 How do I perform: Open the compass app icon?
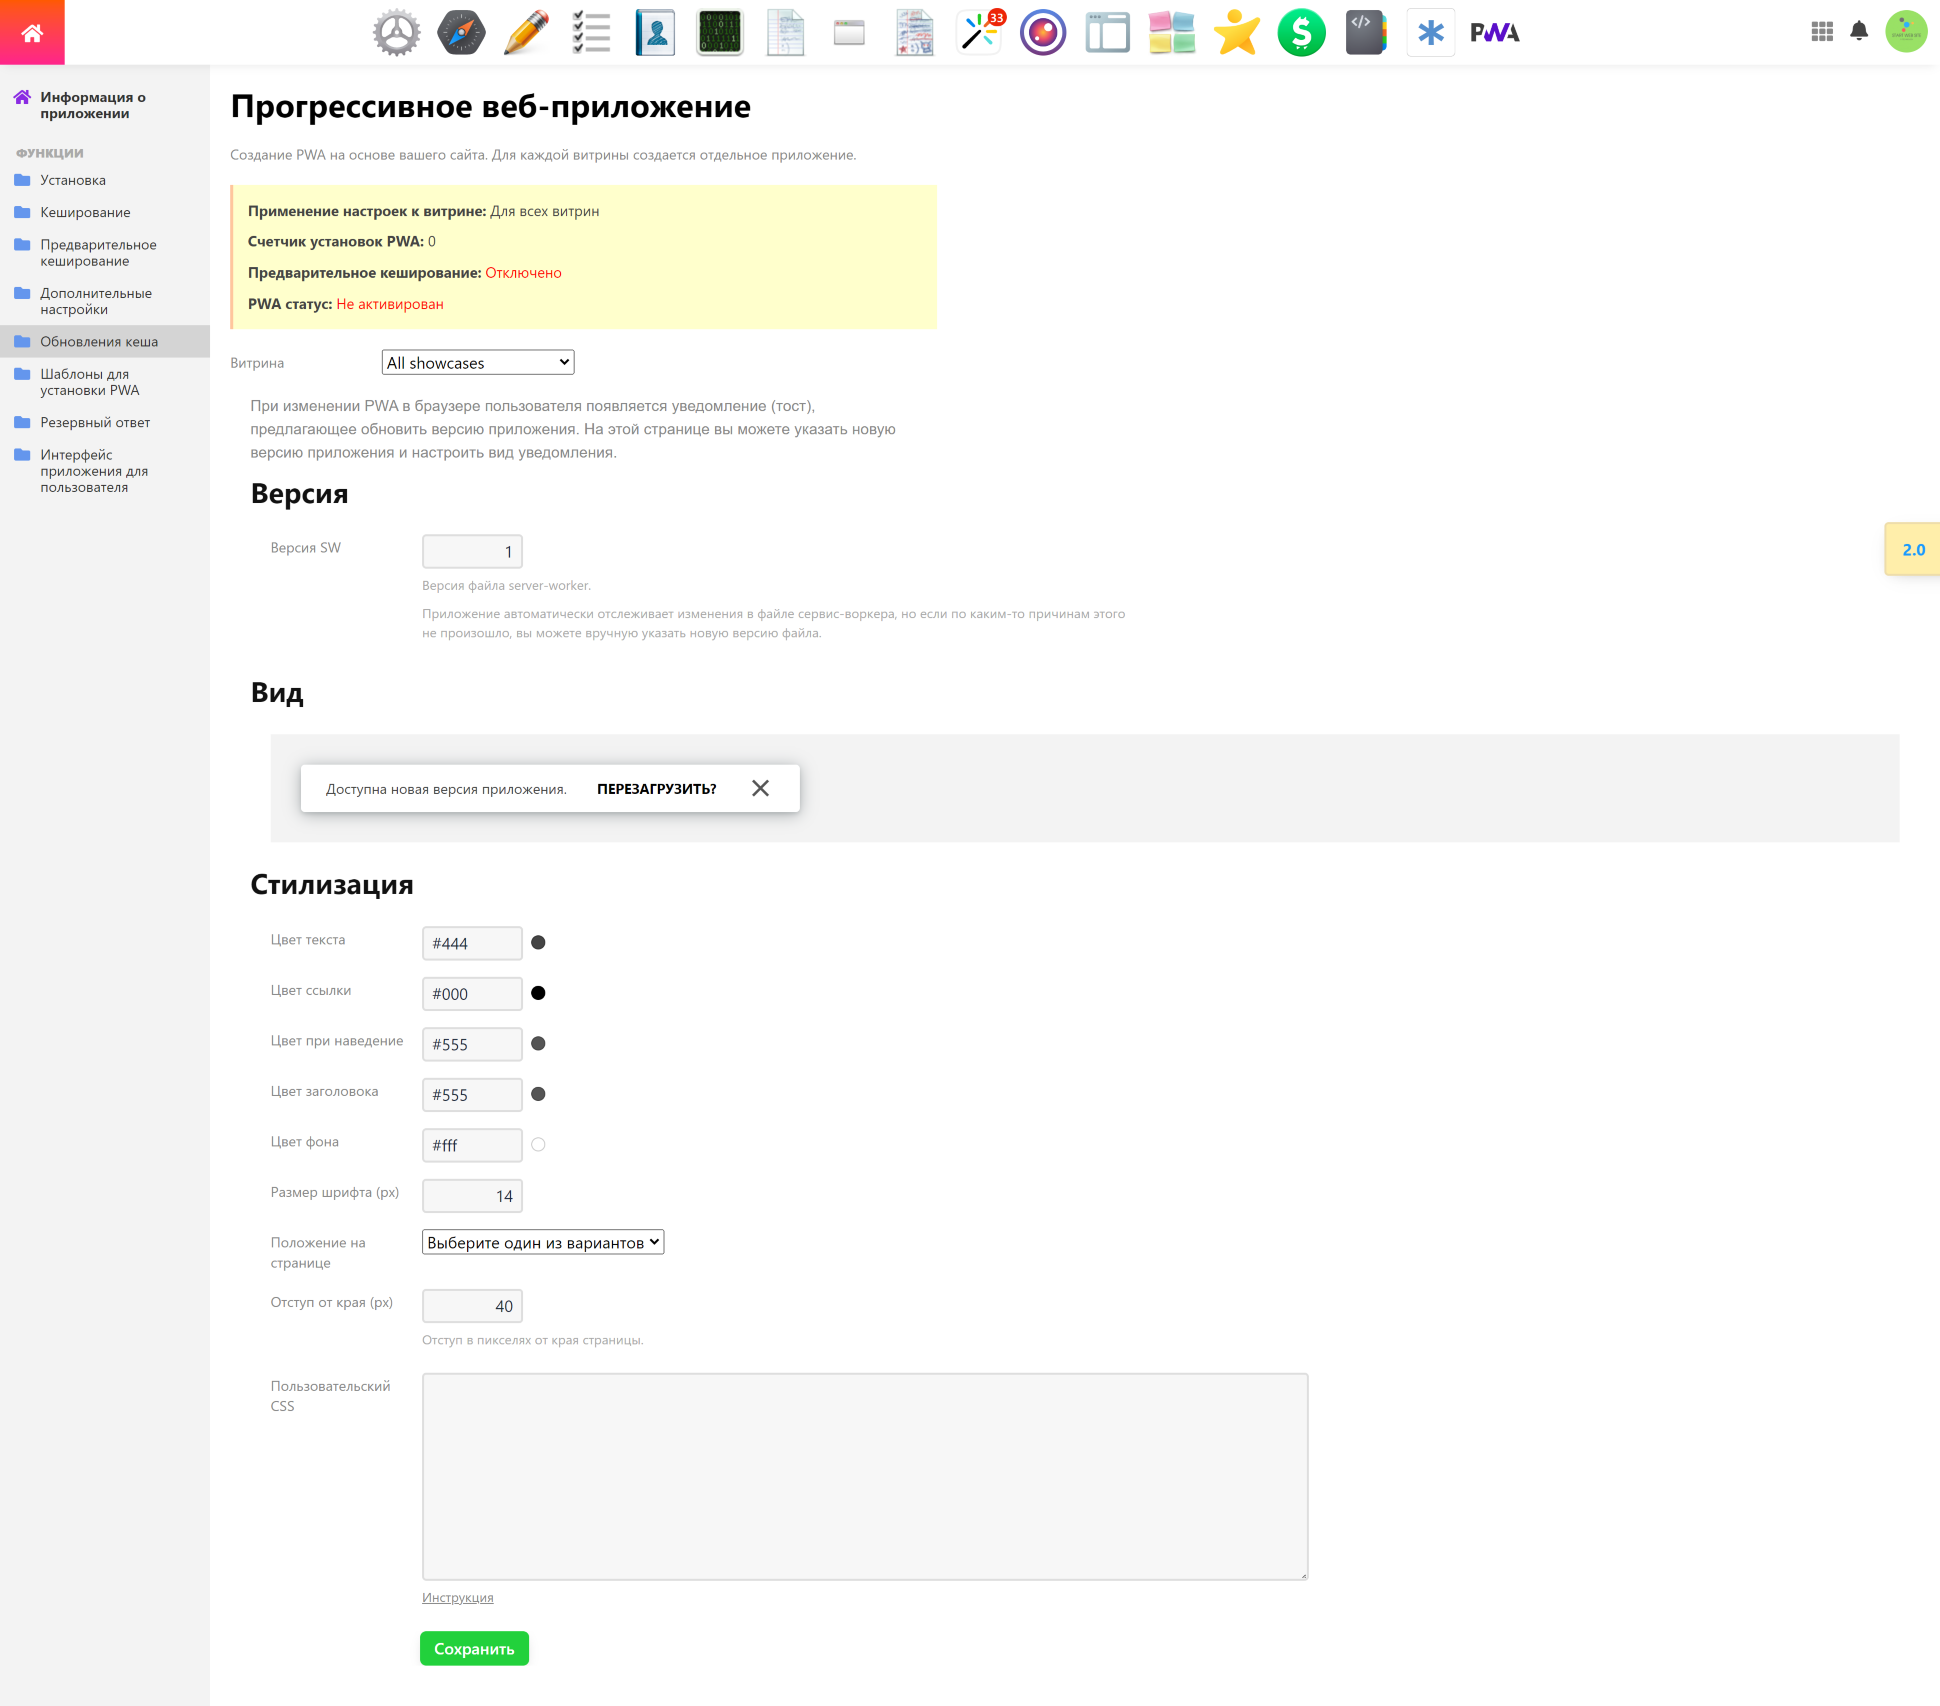coord(461,32)
